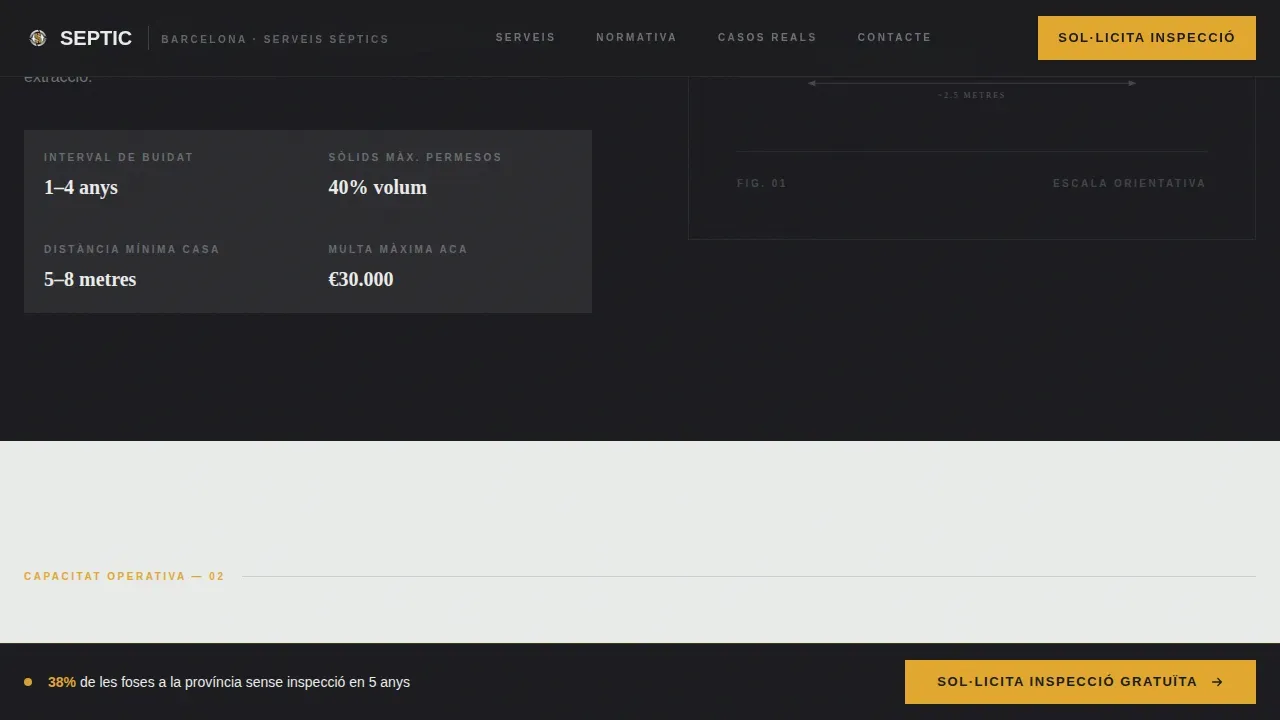Navigate to Contacte
Image resolution: width=1280 pixels, height=720 pixels.
tap(895, 37)
